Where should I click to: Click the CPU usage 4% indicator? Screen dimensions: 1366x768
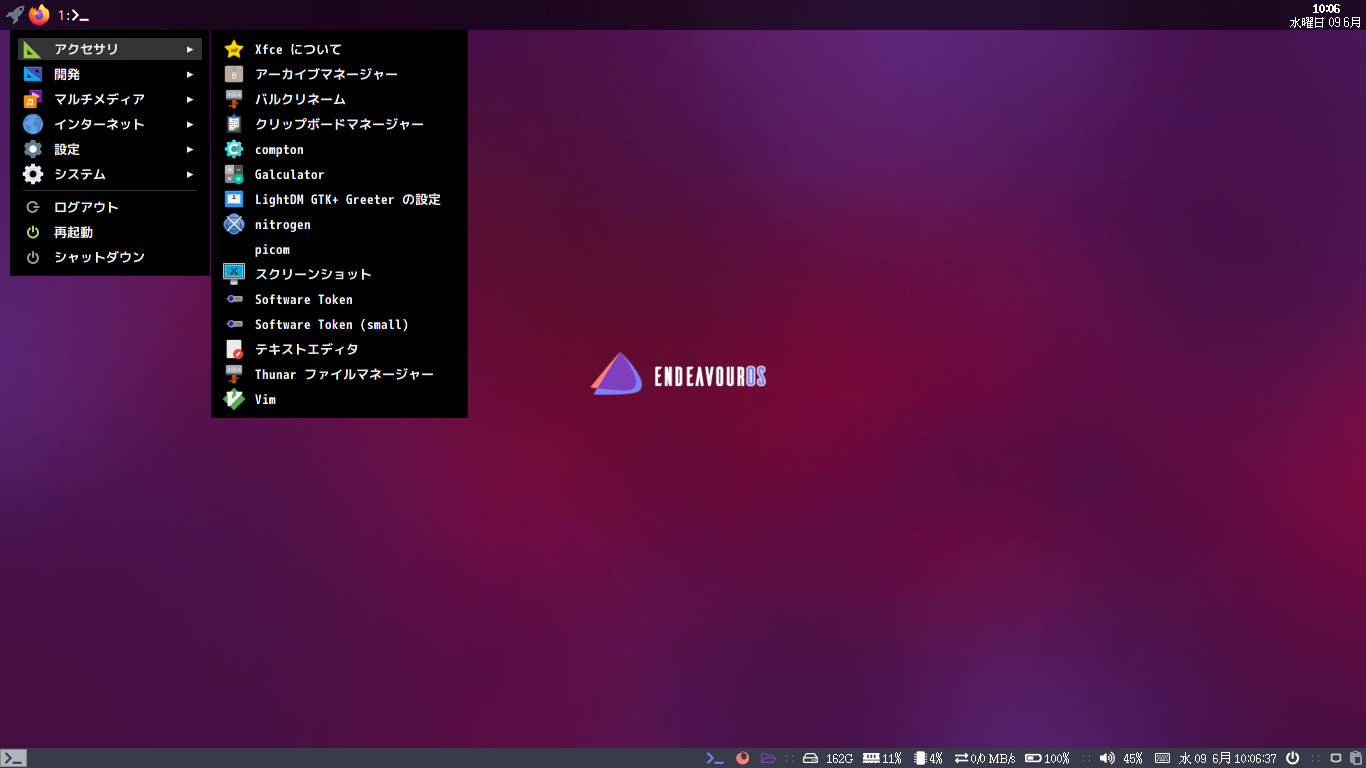[928, 758]
